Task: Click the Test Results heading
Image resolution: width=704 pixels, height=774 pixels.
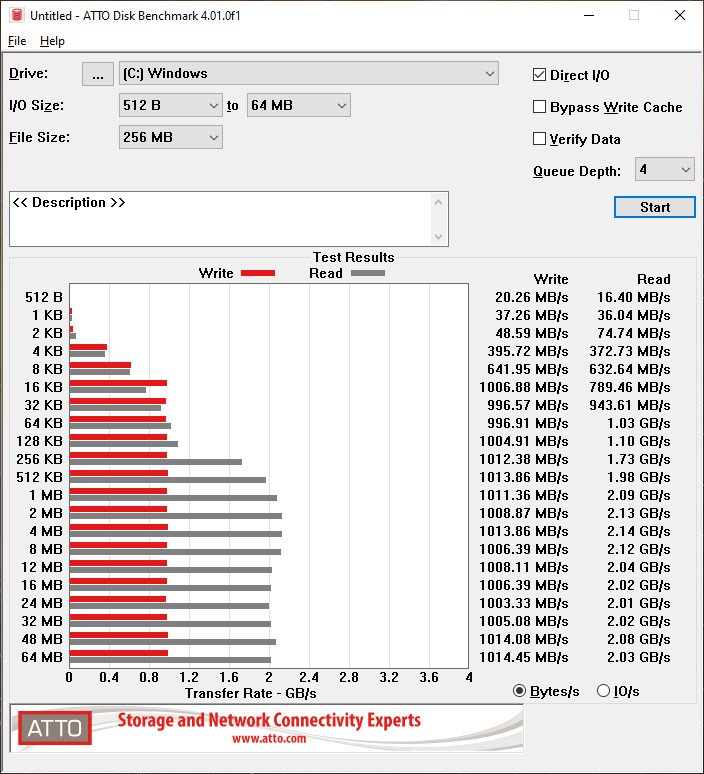Action: 353,257
